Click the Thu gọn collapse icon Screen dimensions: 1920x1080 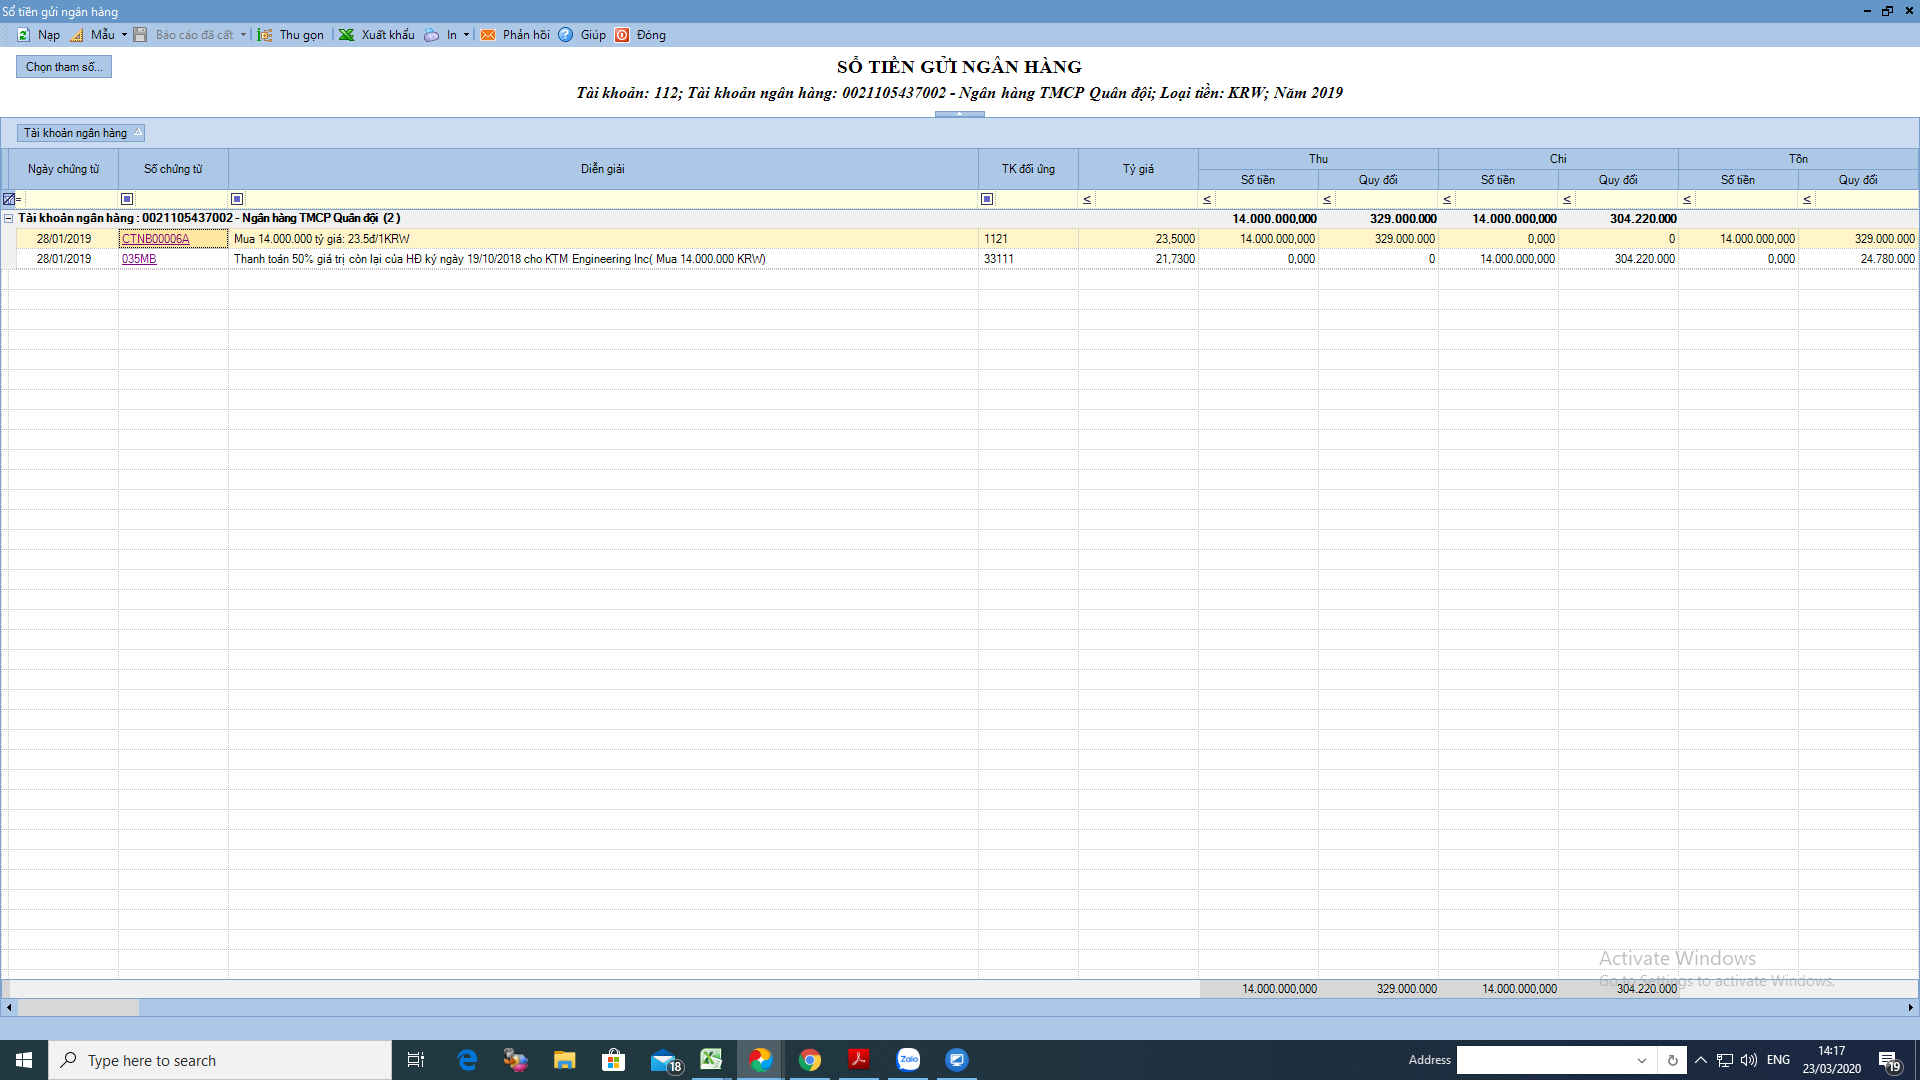[x=265, y=35]
